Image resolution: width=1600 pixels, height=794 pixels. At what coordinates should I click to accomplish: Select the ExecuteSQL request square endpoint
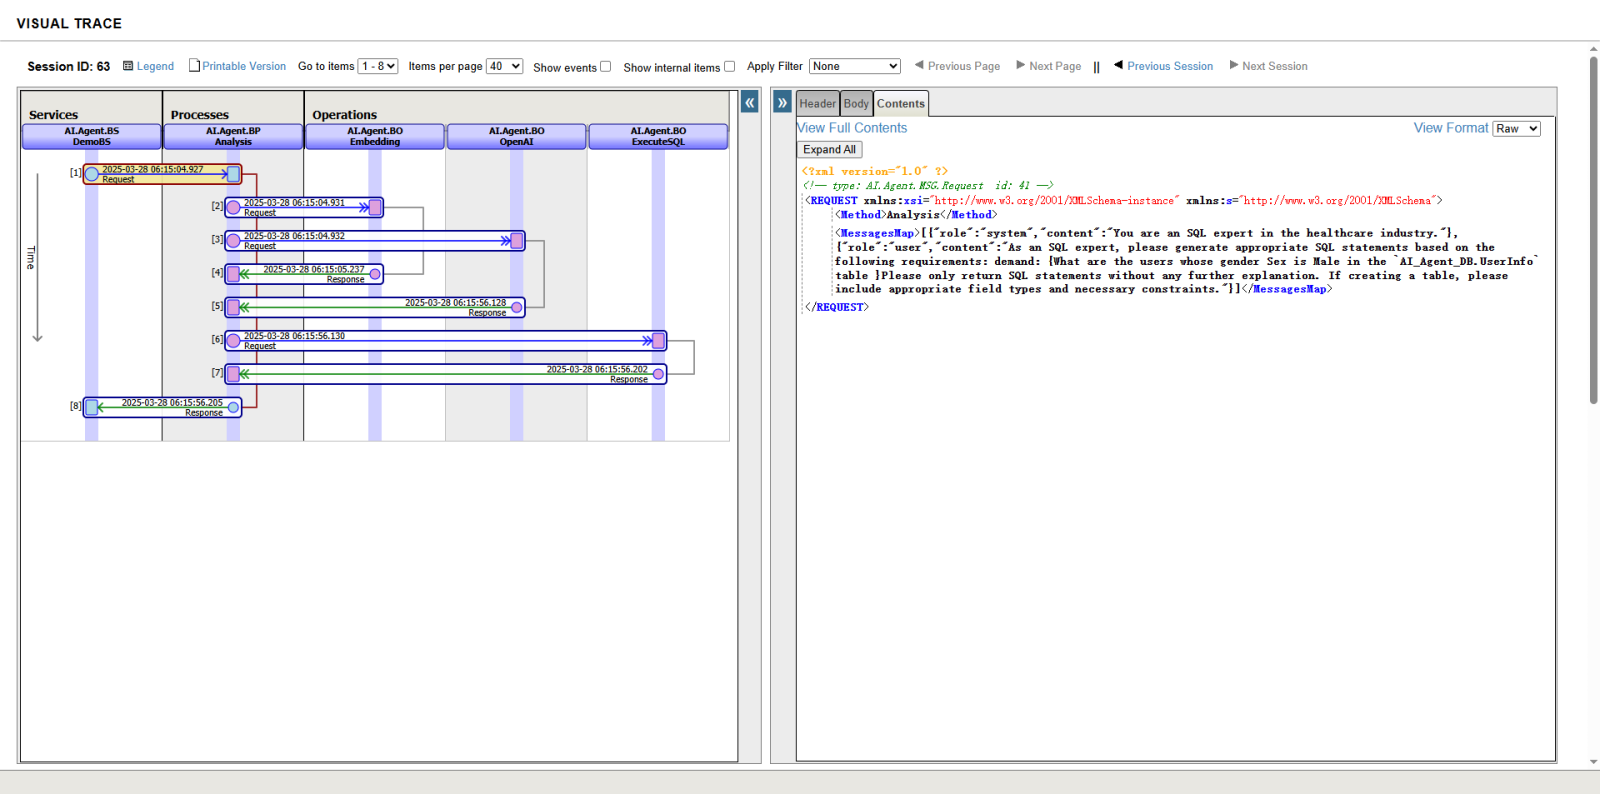[659, 341]
